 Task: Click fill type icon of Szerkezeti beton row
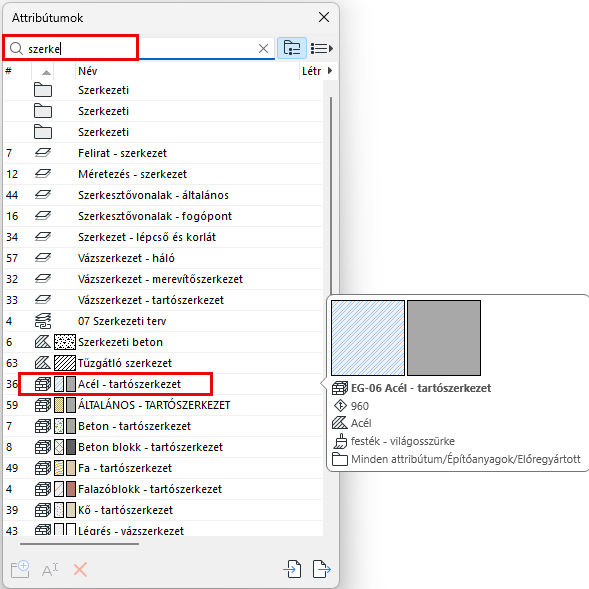click(43, 342)
